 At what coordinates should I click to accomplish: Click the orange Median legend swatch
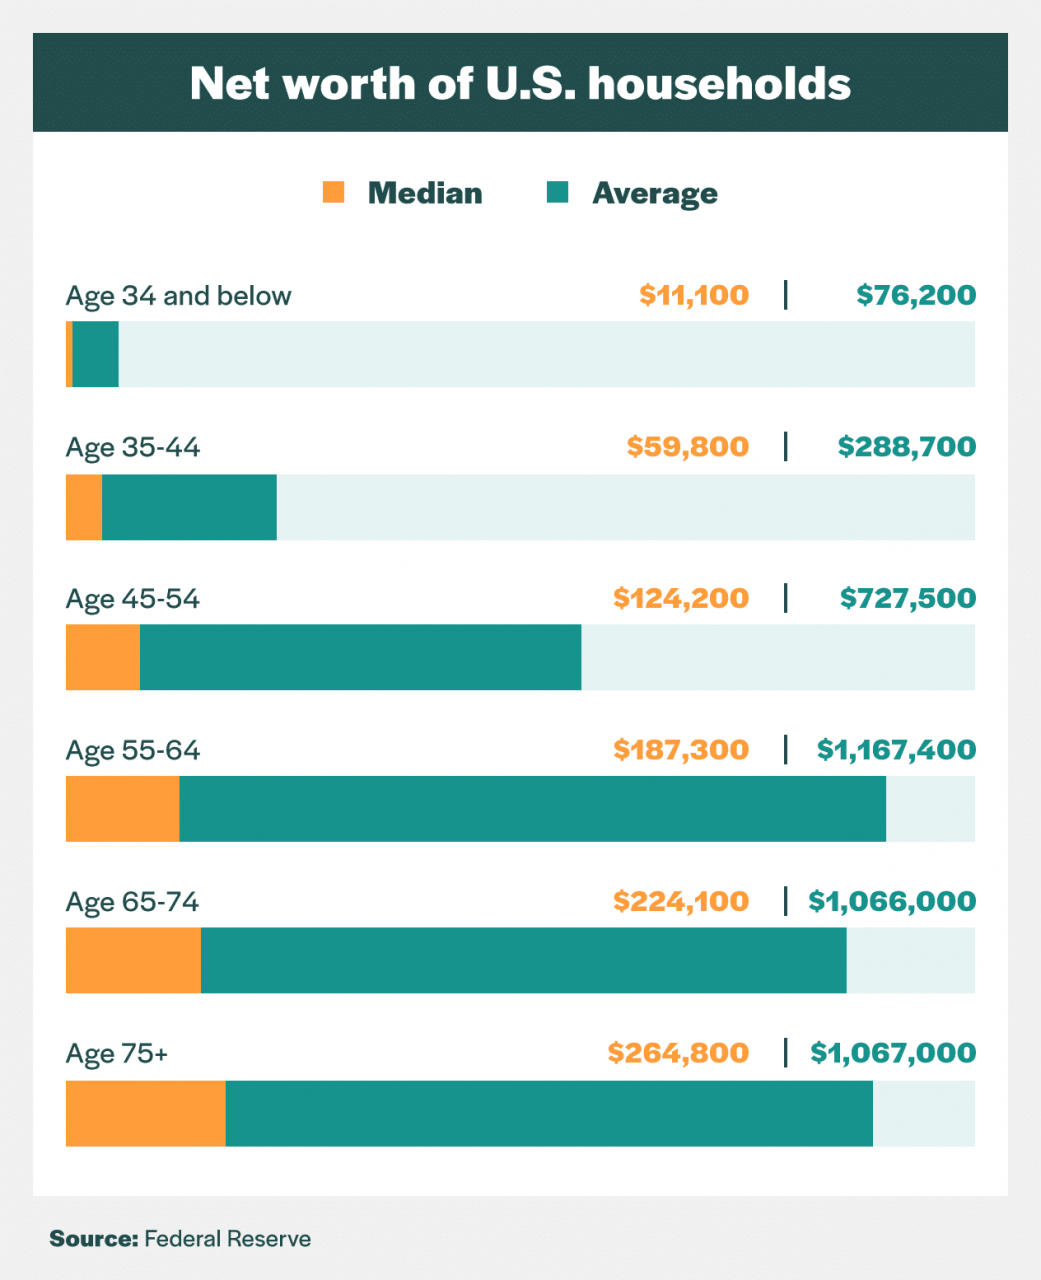click(334, 192)
